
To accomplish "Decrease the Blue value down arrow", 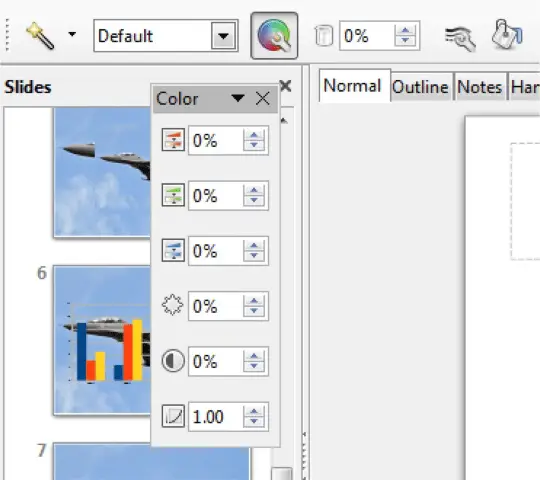I will click(x=254, y=256).
